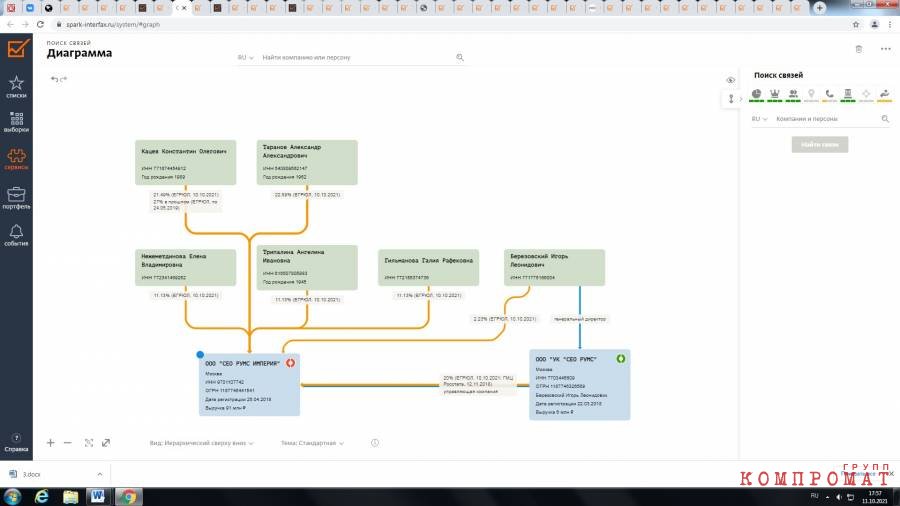Viewport: 900px width, 506px height.
Task: Toggle diamond shape link filter
Action: coord(866,95)
